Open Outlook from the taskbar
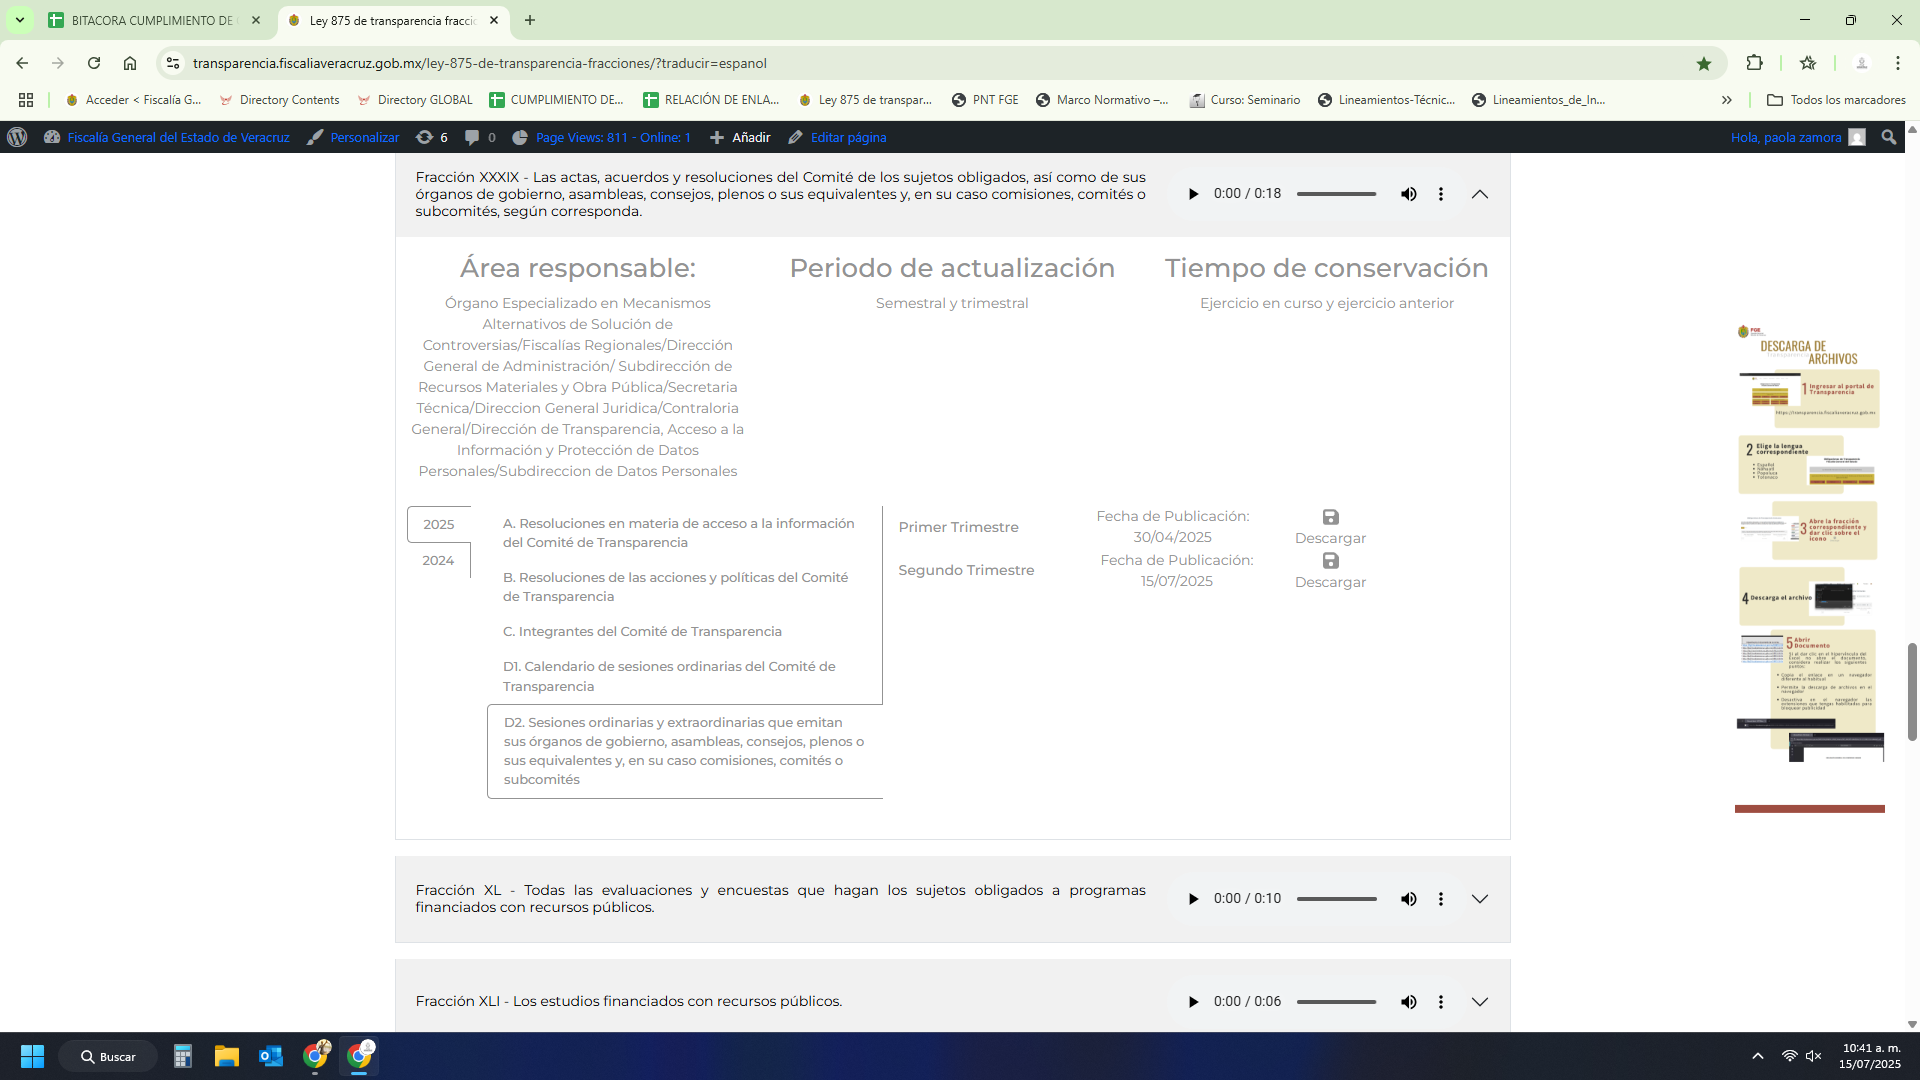This screenshot has height=1080, width=1920. click(271, 1056)
